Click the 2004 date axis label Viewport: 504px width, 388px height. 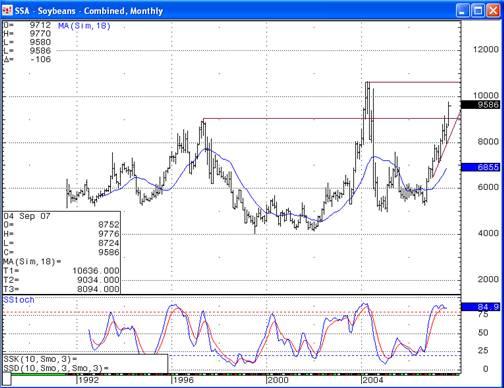[x=373, y=380]
